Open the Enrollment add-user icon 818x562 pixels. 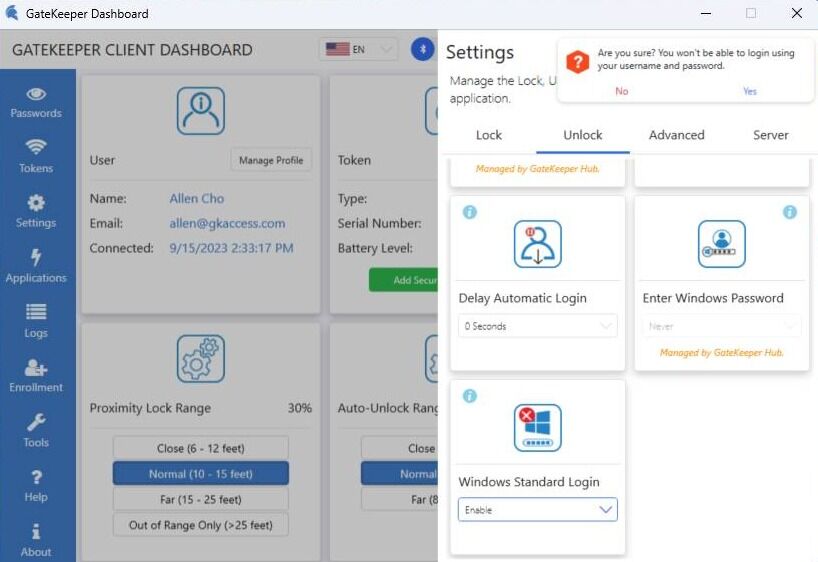[x=36, y=367]
